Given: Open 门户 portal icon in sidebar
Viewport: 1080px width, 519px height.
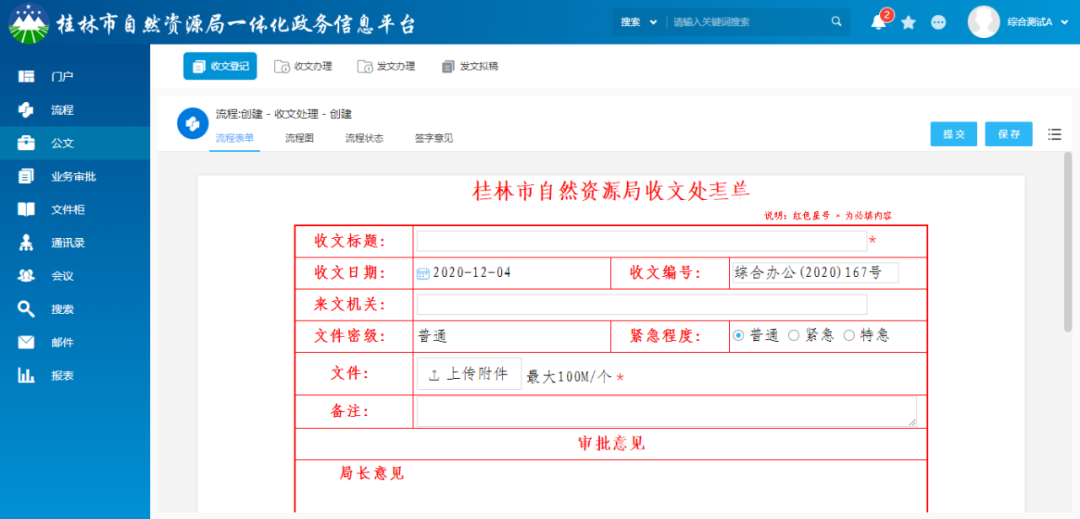Looking at the screenshot, I should (x=26, y=76).
